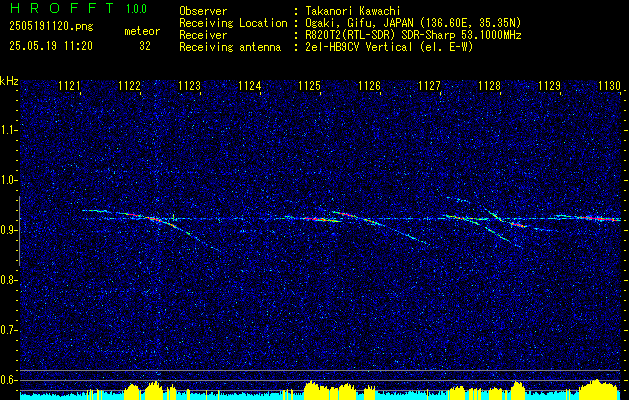Click the 1126 time marker
This screenshot has width=629, height=400.
(369, 85)
